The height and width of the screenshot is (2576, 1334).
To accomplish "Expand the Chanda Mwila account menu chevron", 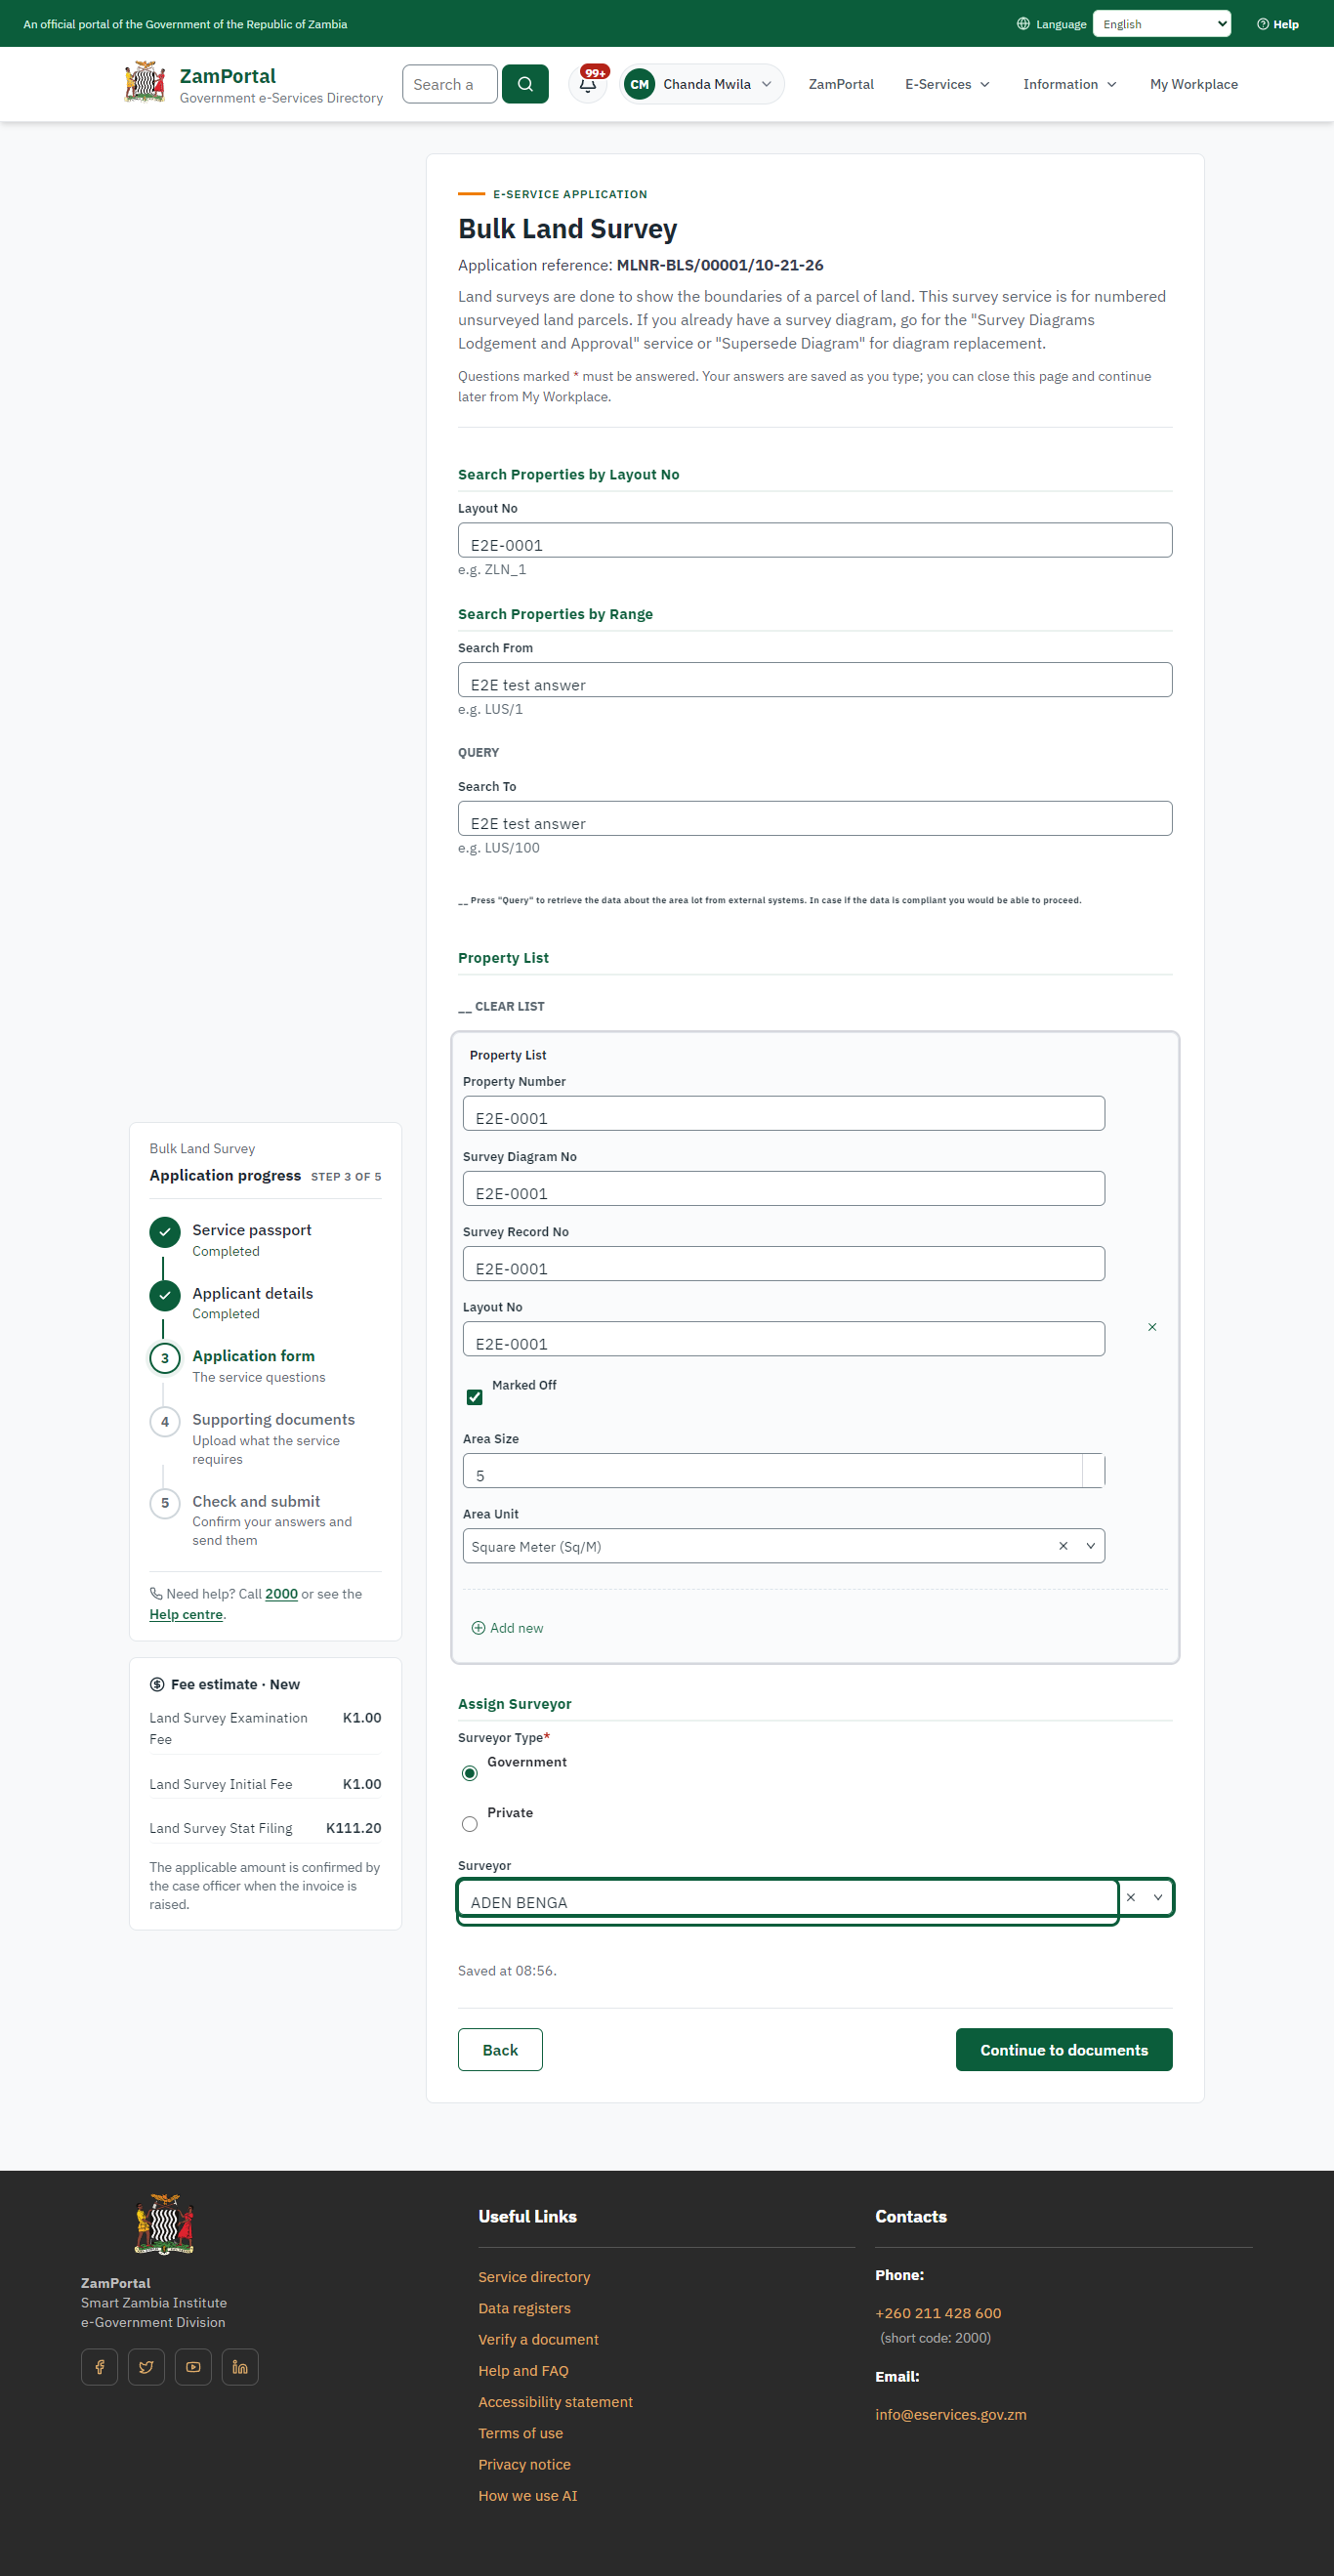I will 767,84.
